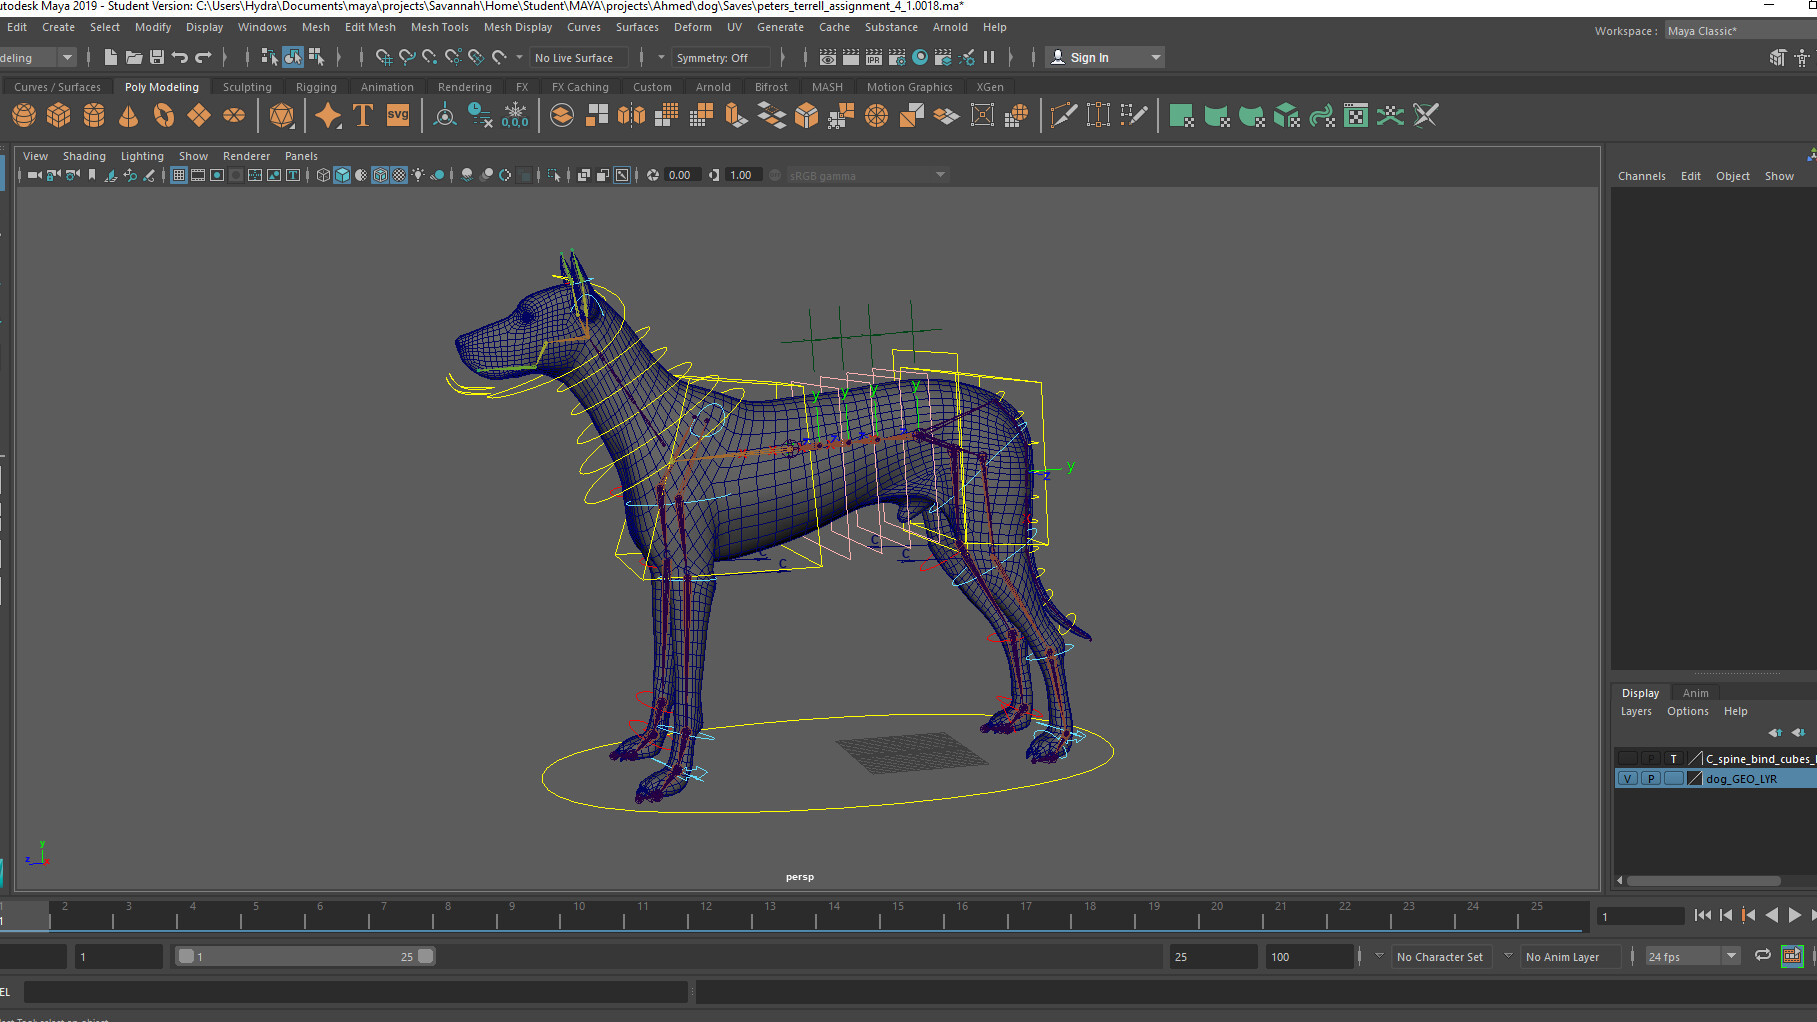
Task: Switch to the Rigging shelf tab
Action: [317, 87]
